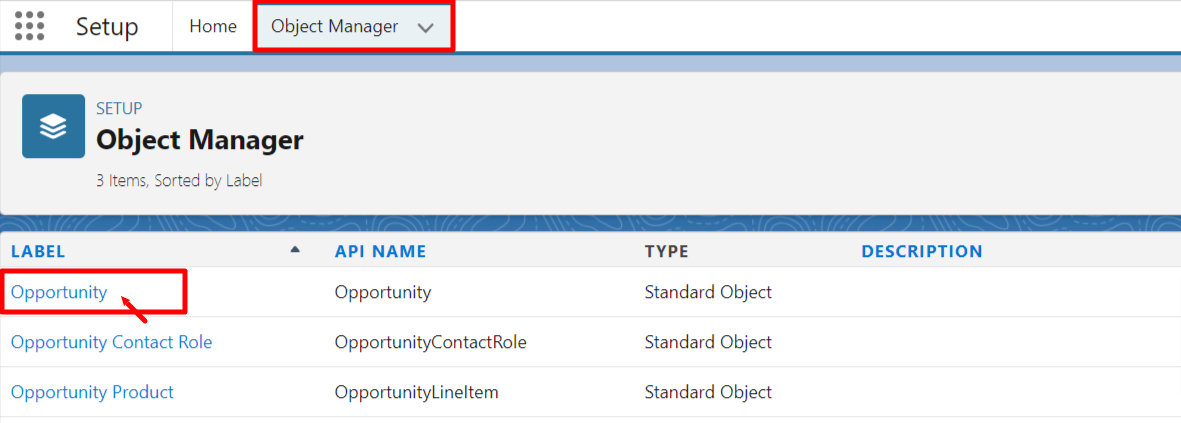This screenshot has width=1181, height=423.
Task: Sort by the API NAME column header
Action: (x=380, y=251)
